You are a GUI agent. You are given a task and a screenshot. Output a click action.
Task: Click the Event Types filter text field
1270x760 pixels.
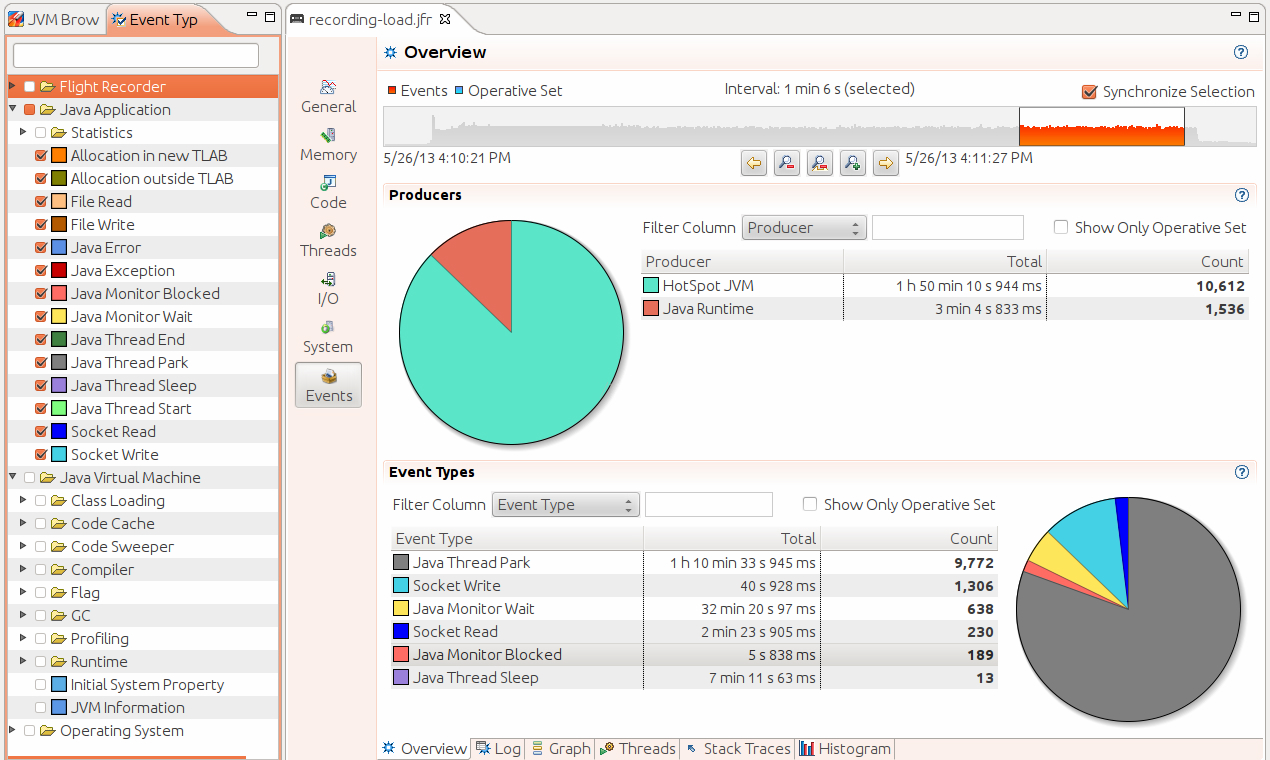pyautogui.click(x=709, y=505)
